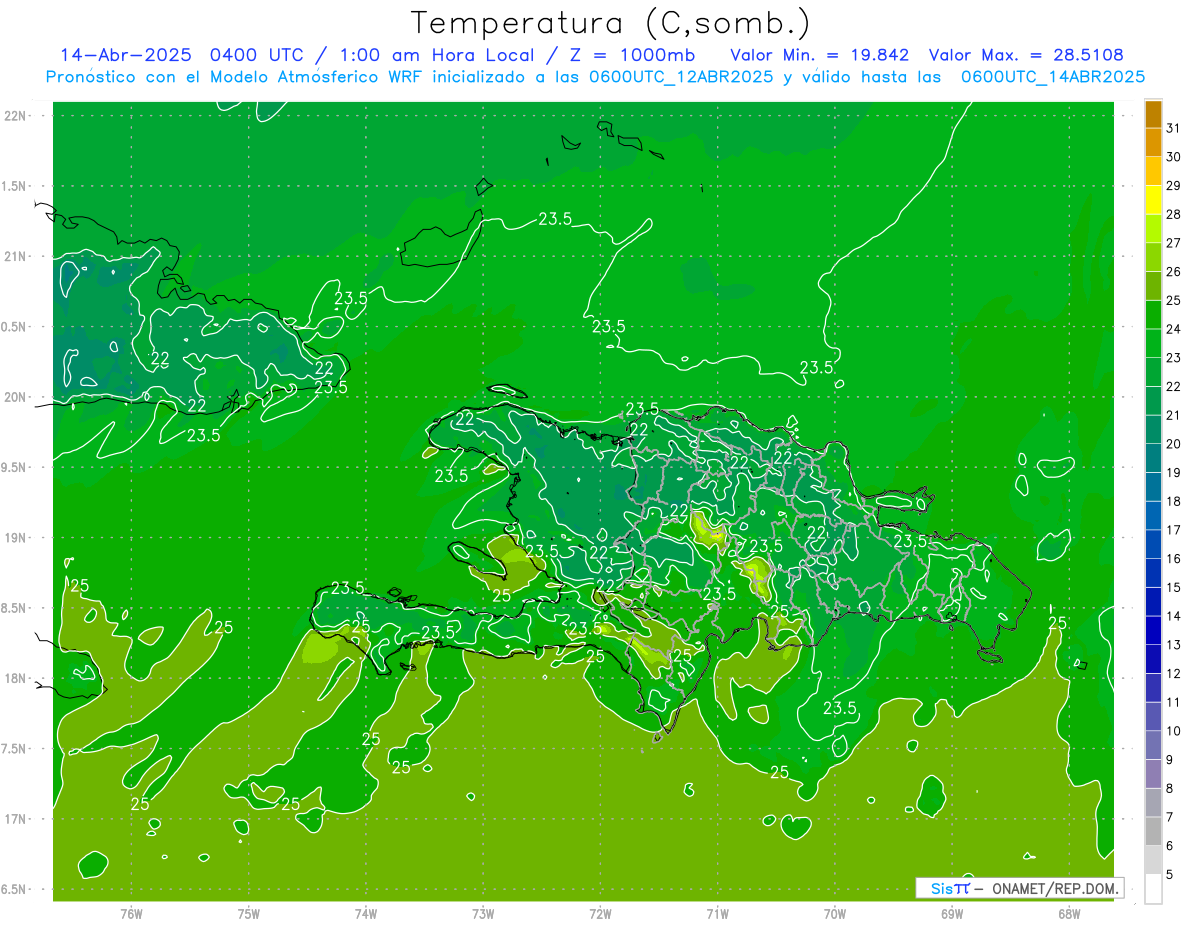Image resolution: width=1200 pixels, height=927 pixels.
Task: Click the orange swatch between 30 and 31
Action: click(x=1153, y=142)
